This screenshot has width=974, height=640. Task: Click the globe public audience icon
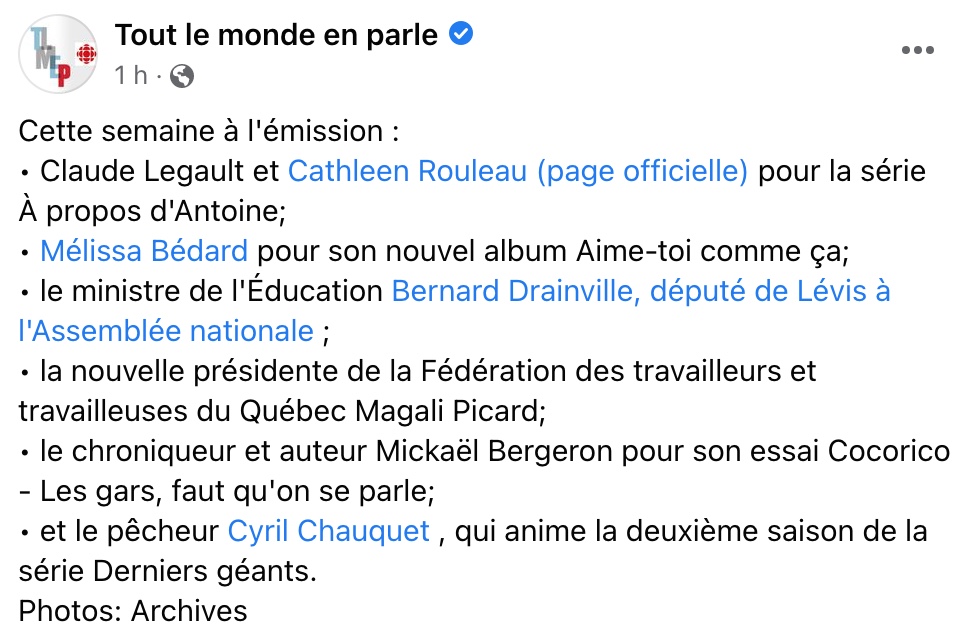[x=182, y=76]
